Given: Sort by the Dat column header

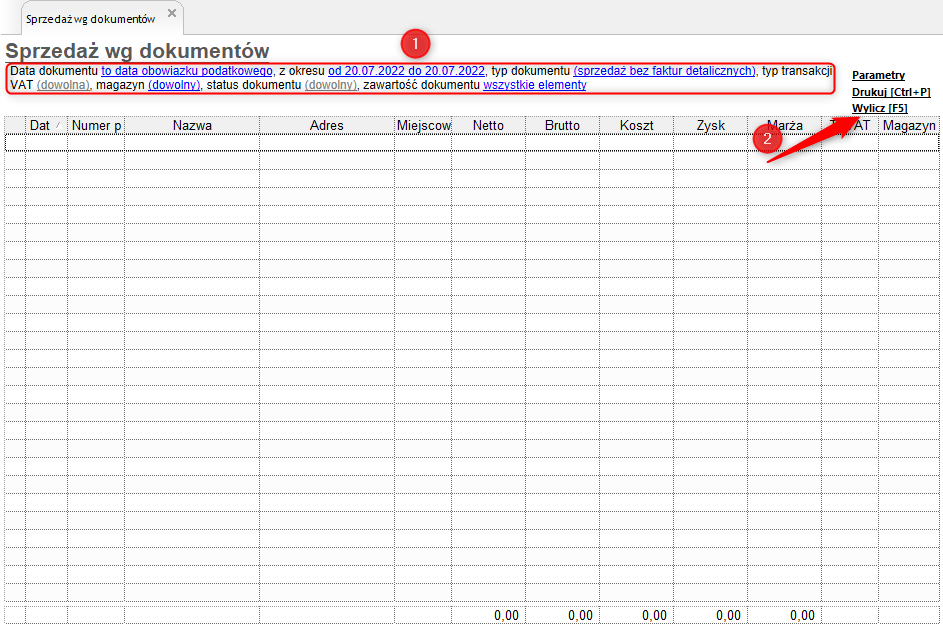Looking at the screenshot, I should click(x=46, y=125).
